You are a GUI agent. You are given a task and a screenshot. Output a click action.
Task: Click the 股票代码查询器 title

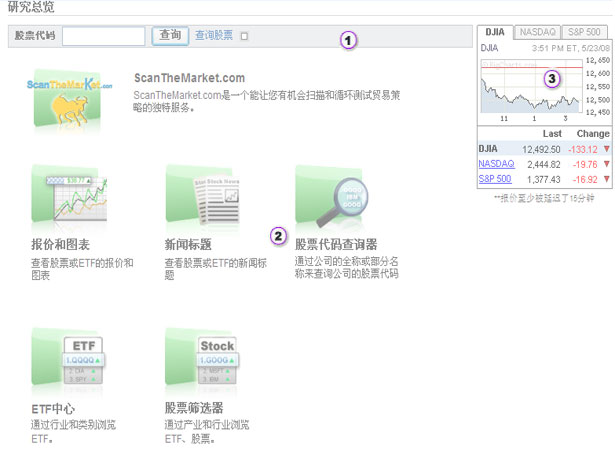336,244
